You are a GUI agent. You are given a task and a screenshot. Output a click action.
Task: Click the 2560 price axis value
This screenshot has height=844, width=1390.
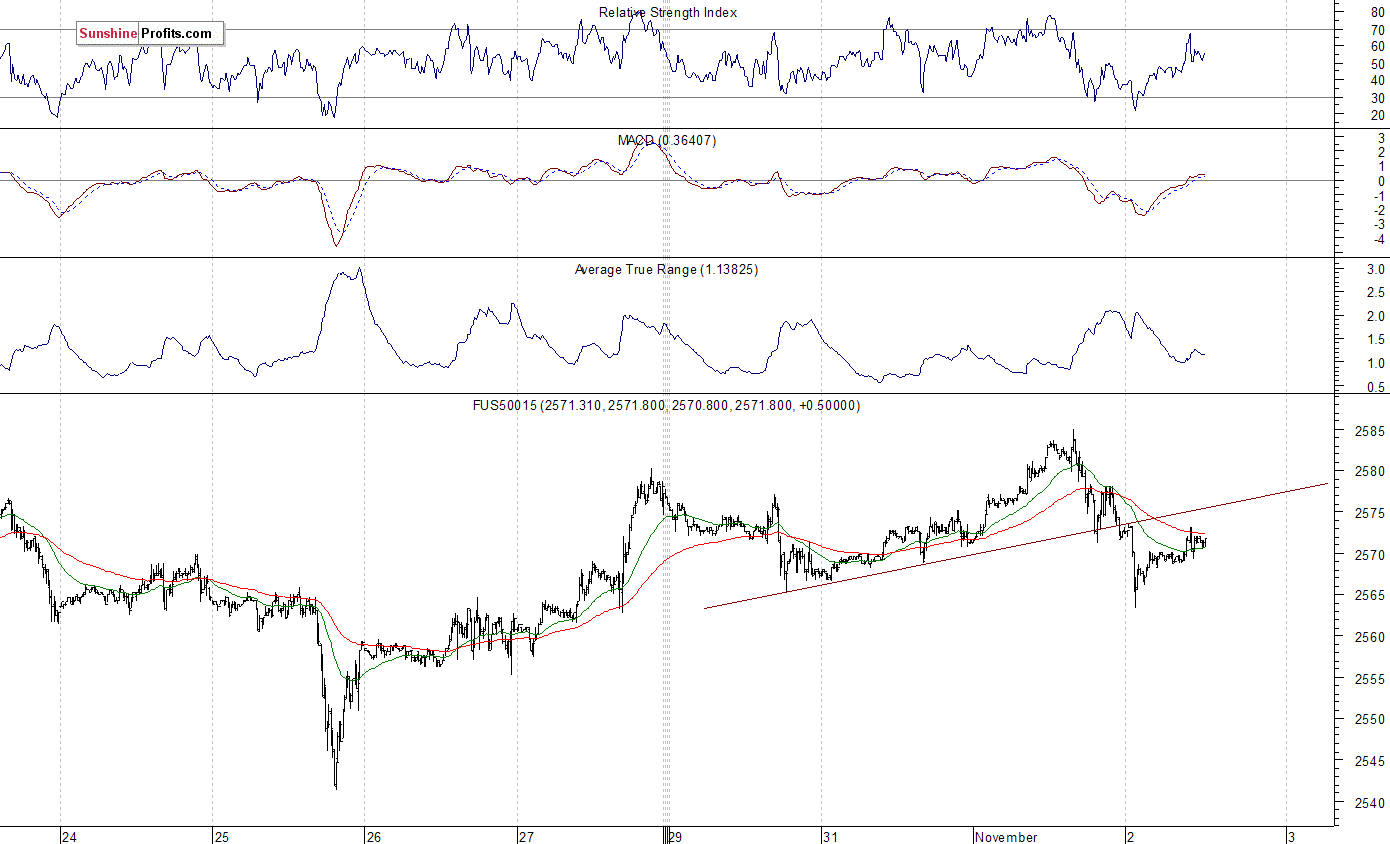tap(1371, 637)
